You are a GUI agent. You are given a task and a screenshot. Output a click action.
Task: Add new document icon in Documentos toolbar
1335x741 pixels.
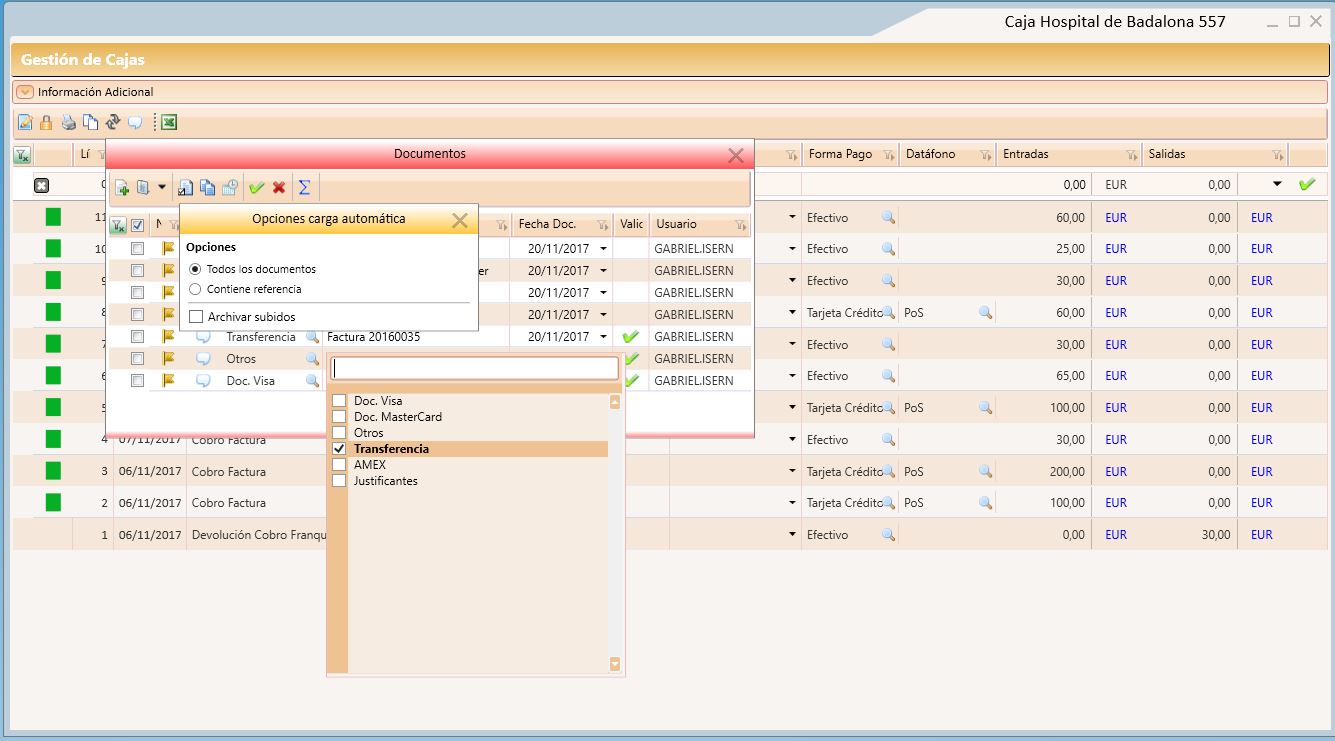(121, 187)
